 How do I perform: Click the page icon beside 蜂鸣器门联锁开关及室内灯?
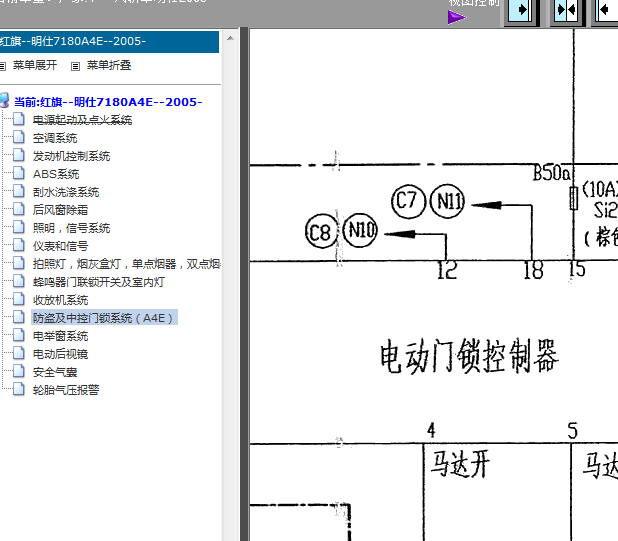coord(19,281)
